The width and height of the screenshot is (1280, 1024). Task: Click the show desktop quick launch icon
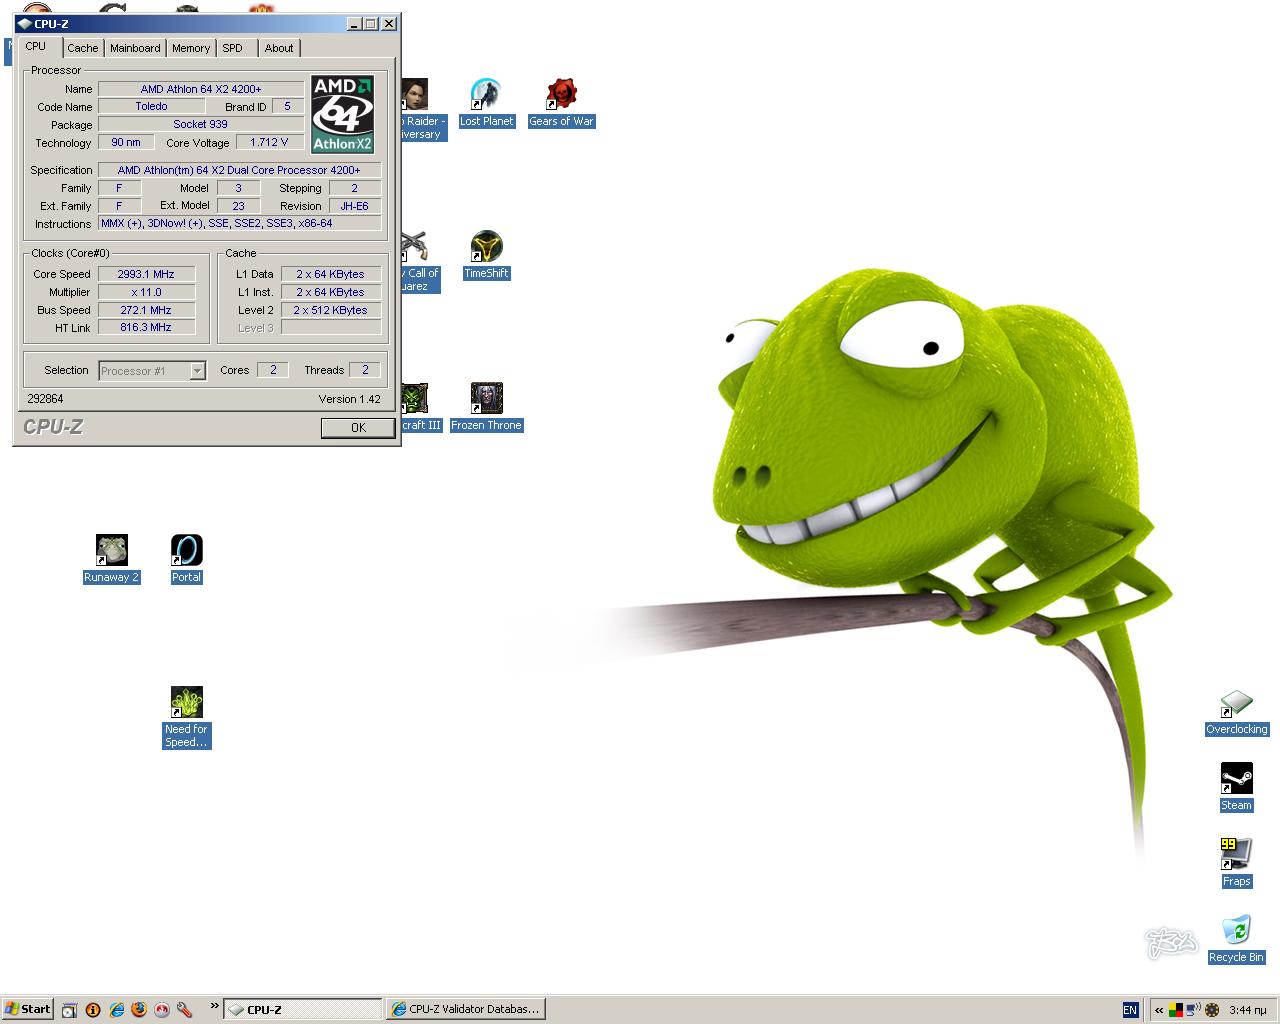point(69,1010)
